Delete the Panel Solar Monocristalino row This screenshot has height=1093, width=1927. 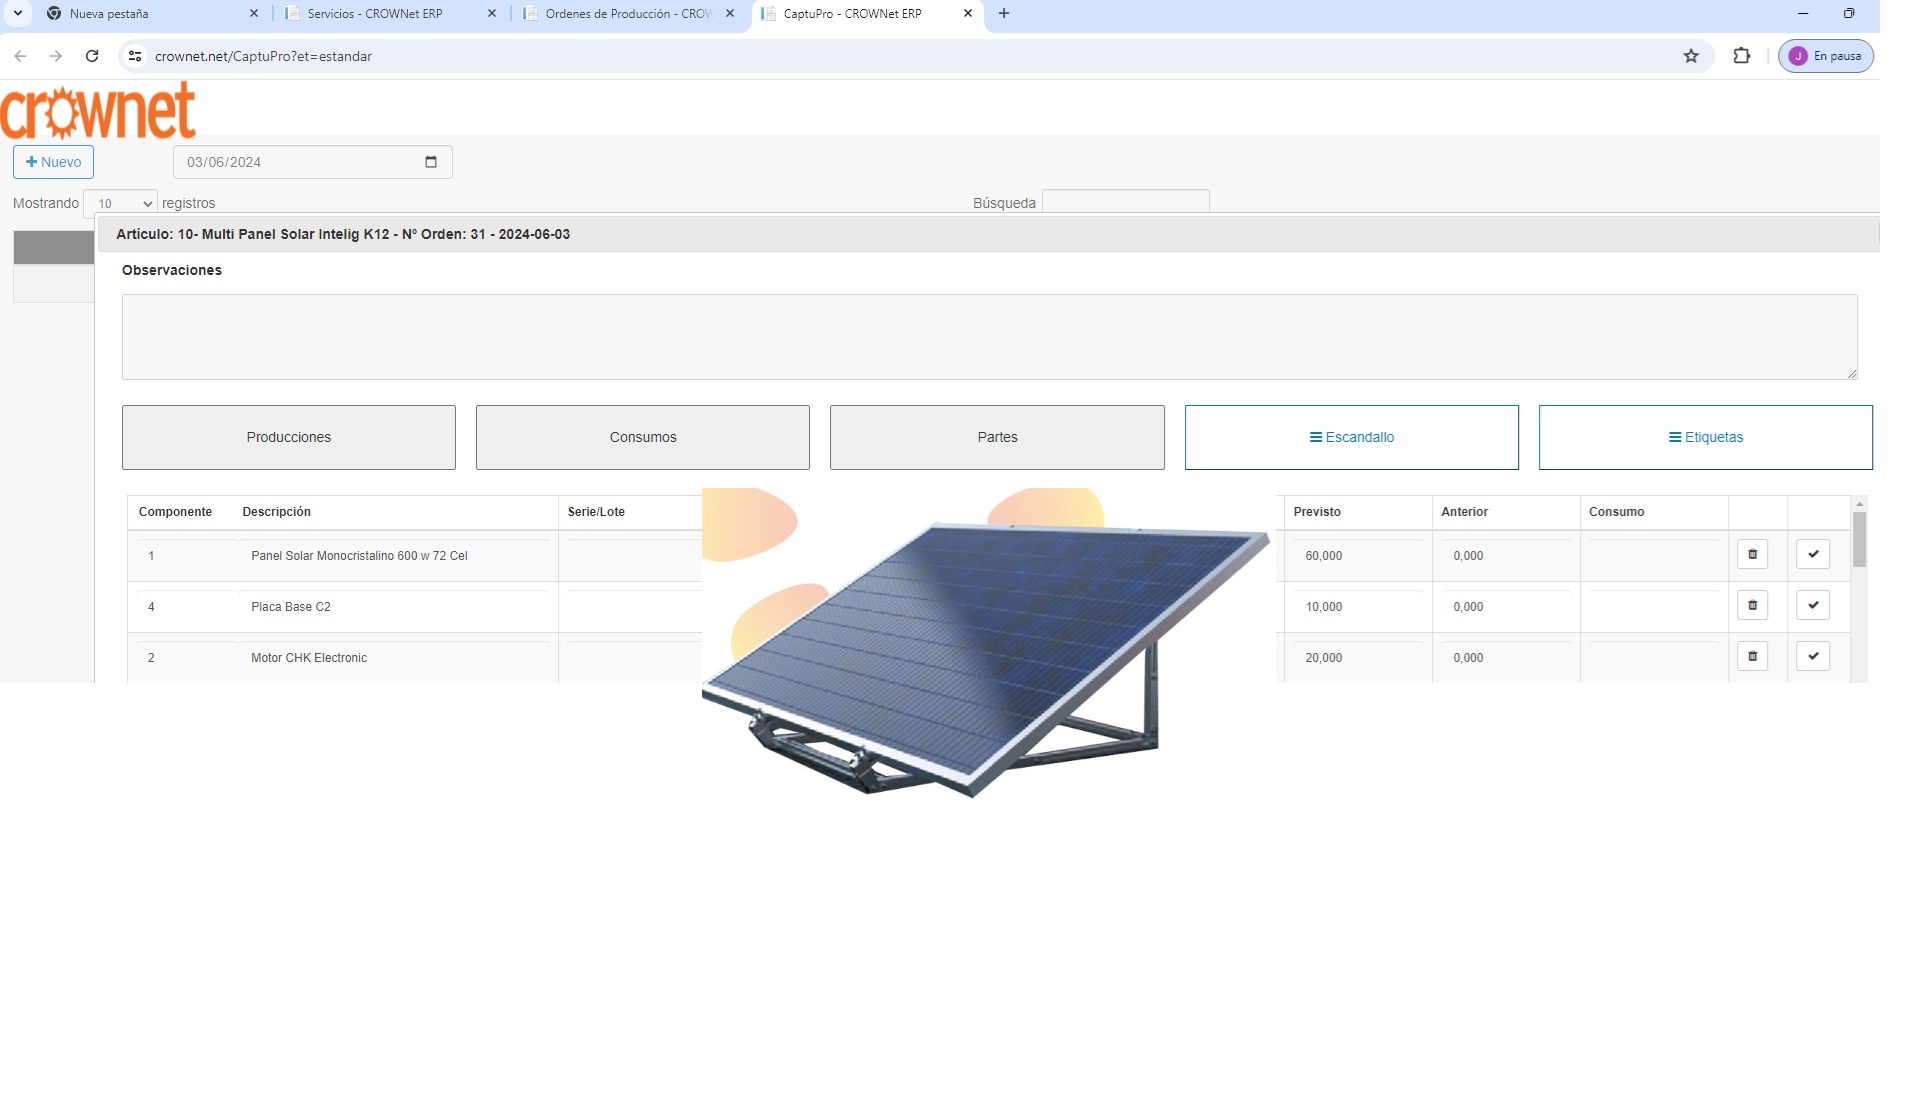pos(1752,554)
